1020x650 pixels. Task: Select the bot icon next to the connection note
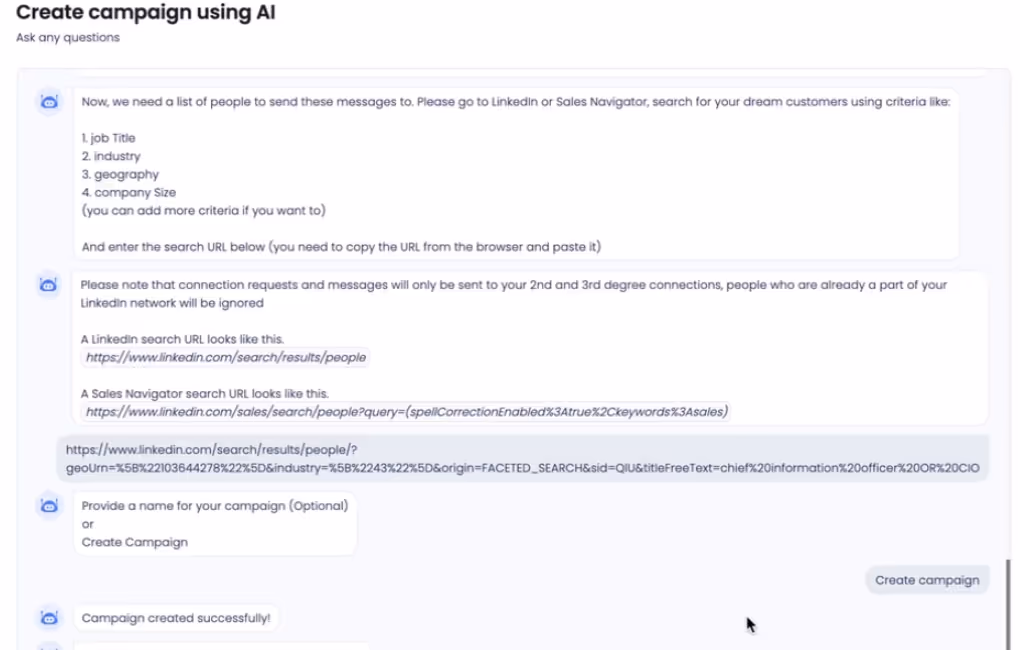point(48,285)
